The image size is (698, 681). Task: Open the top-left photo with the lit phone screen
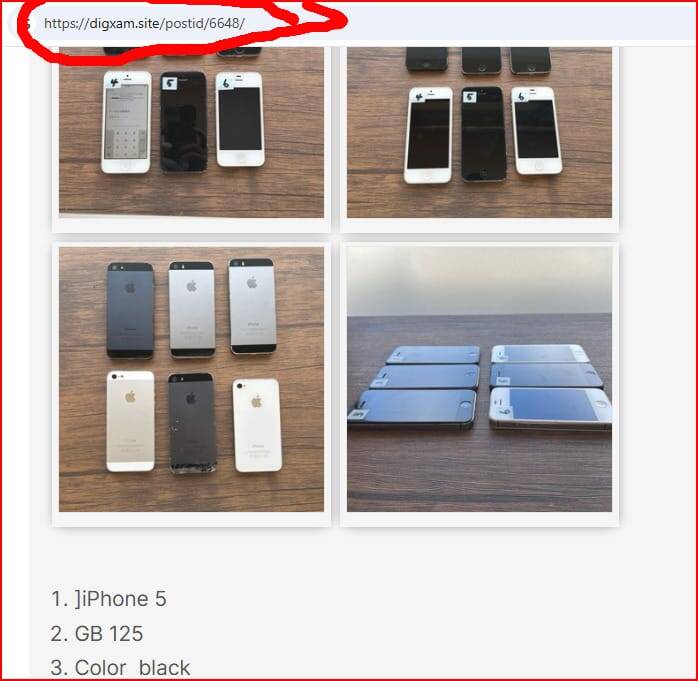191,132
